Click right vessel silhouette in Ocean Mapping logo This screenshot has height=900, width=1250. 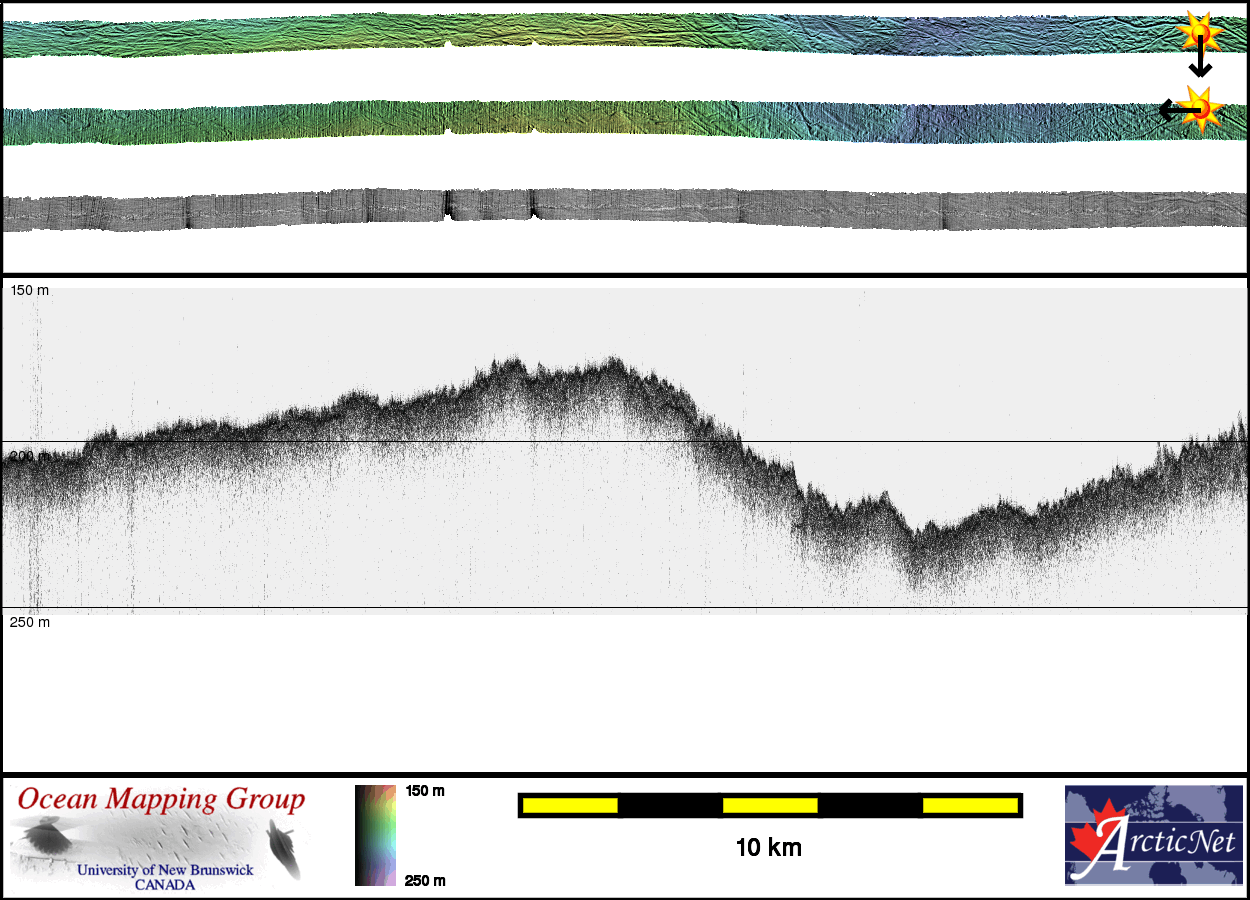point(285,848)
